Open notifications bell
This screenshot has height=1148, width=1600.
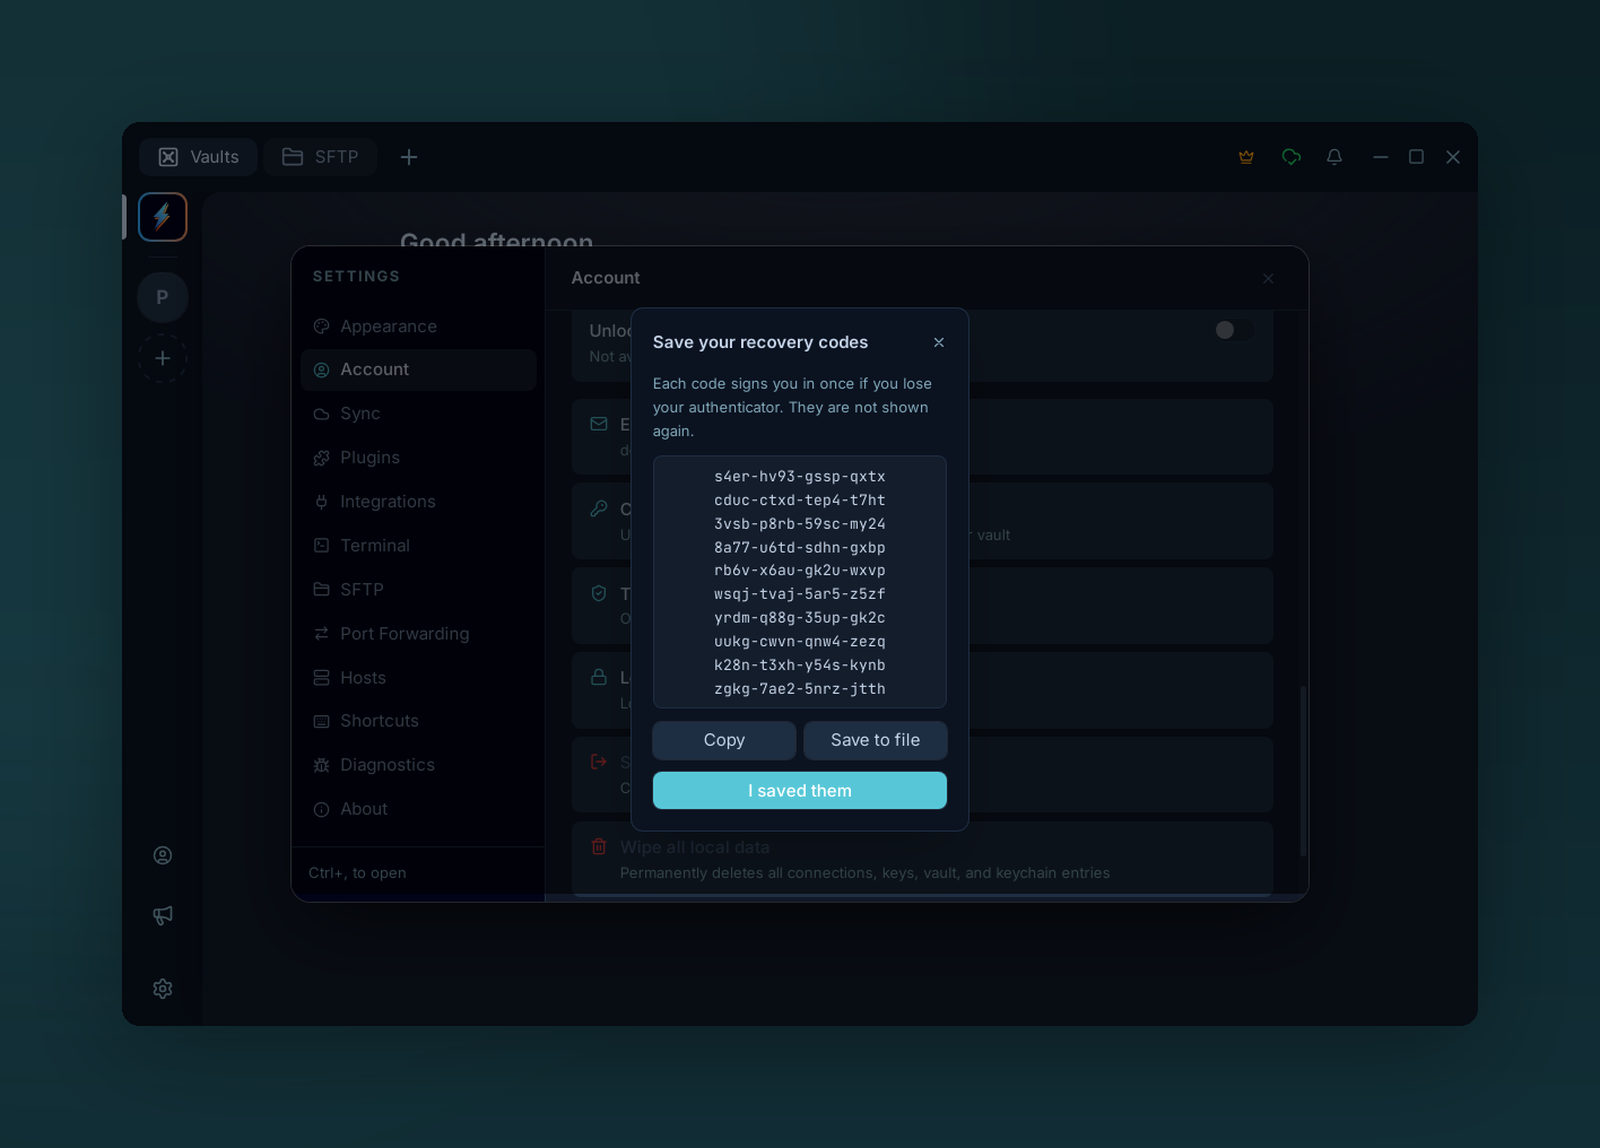1334,157
